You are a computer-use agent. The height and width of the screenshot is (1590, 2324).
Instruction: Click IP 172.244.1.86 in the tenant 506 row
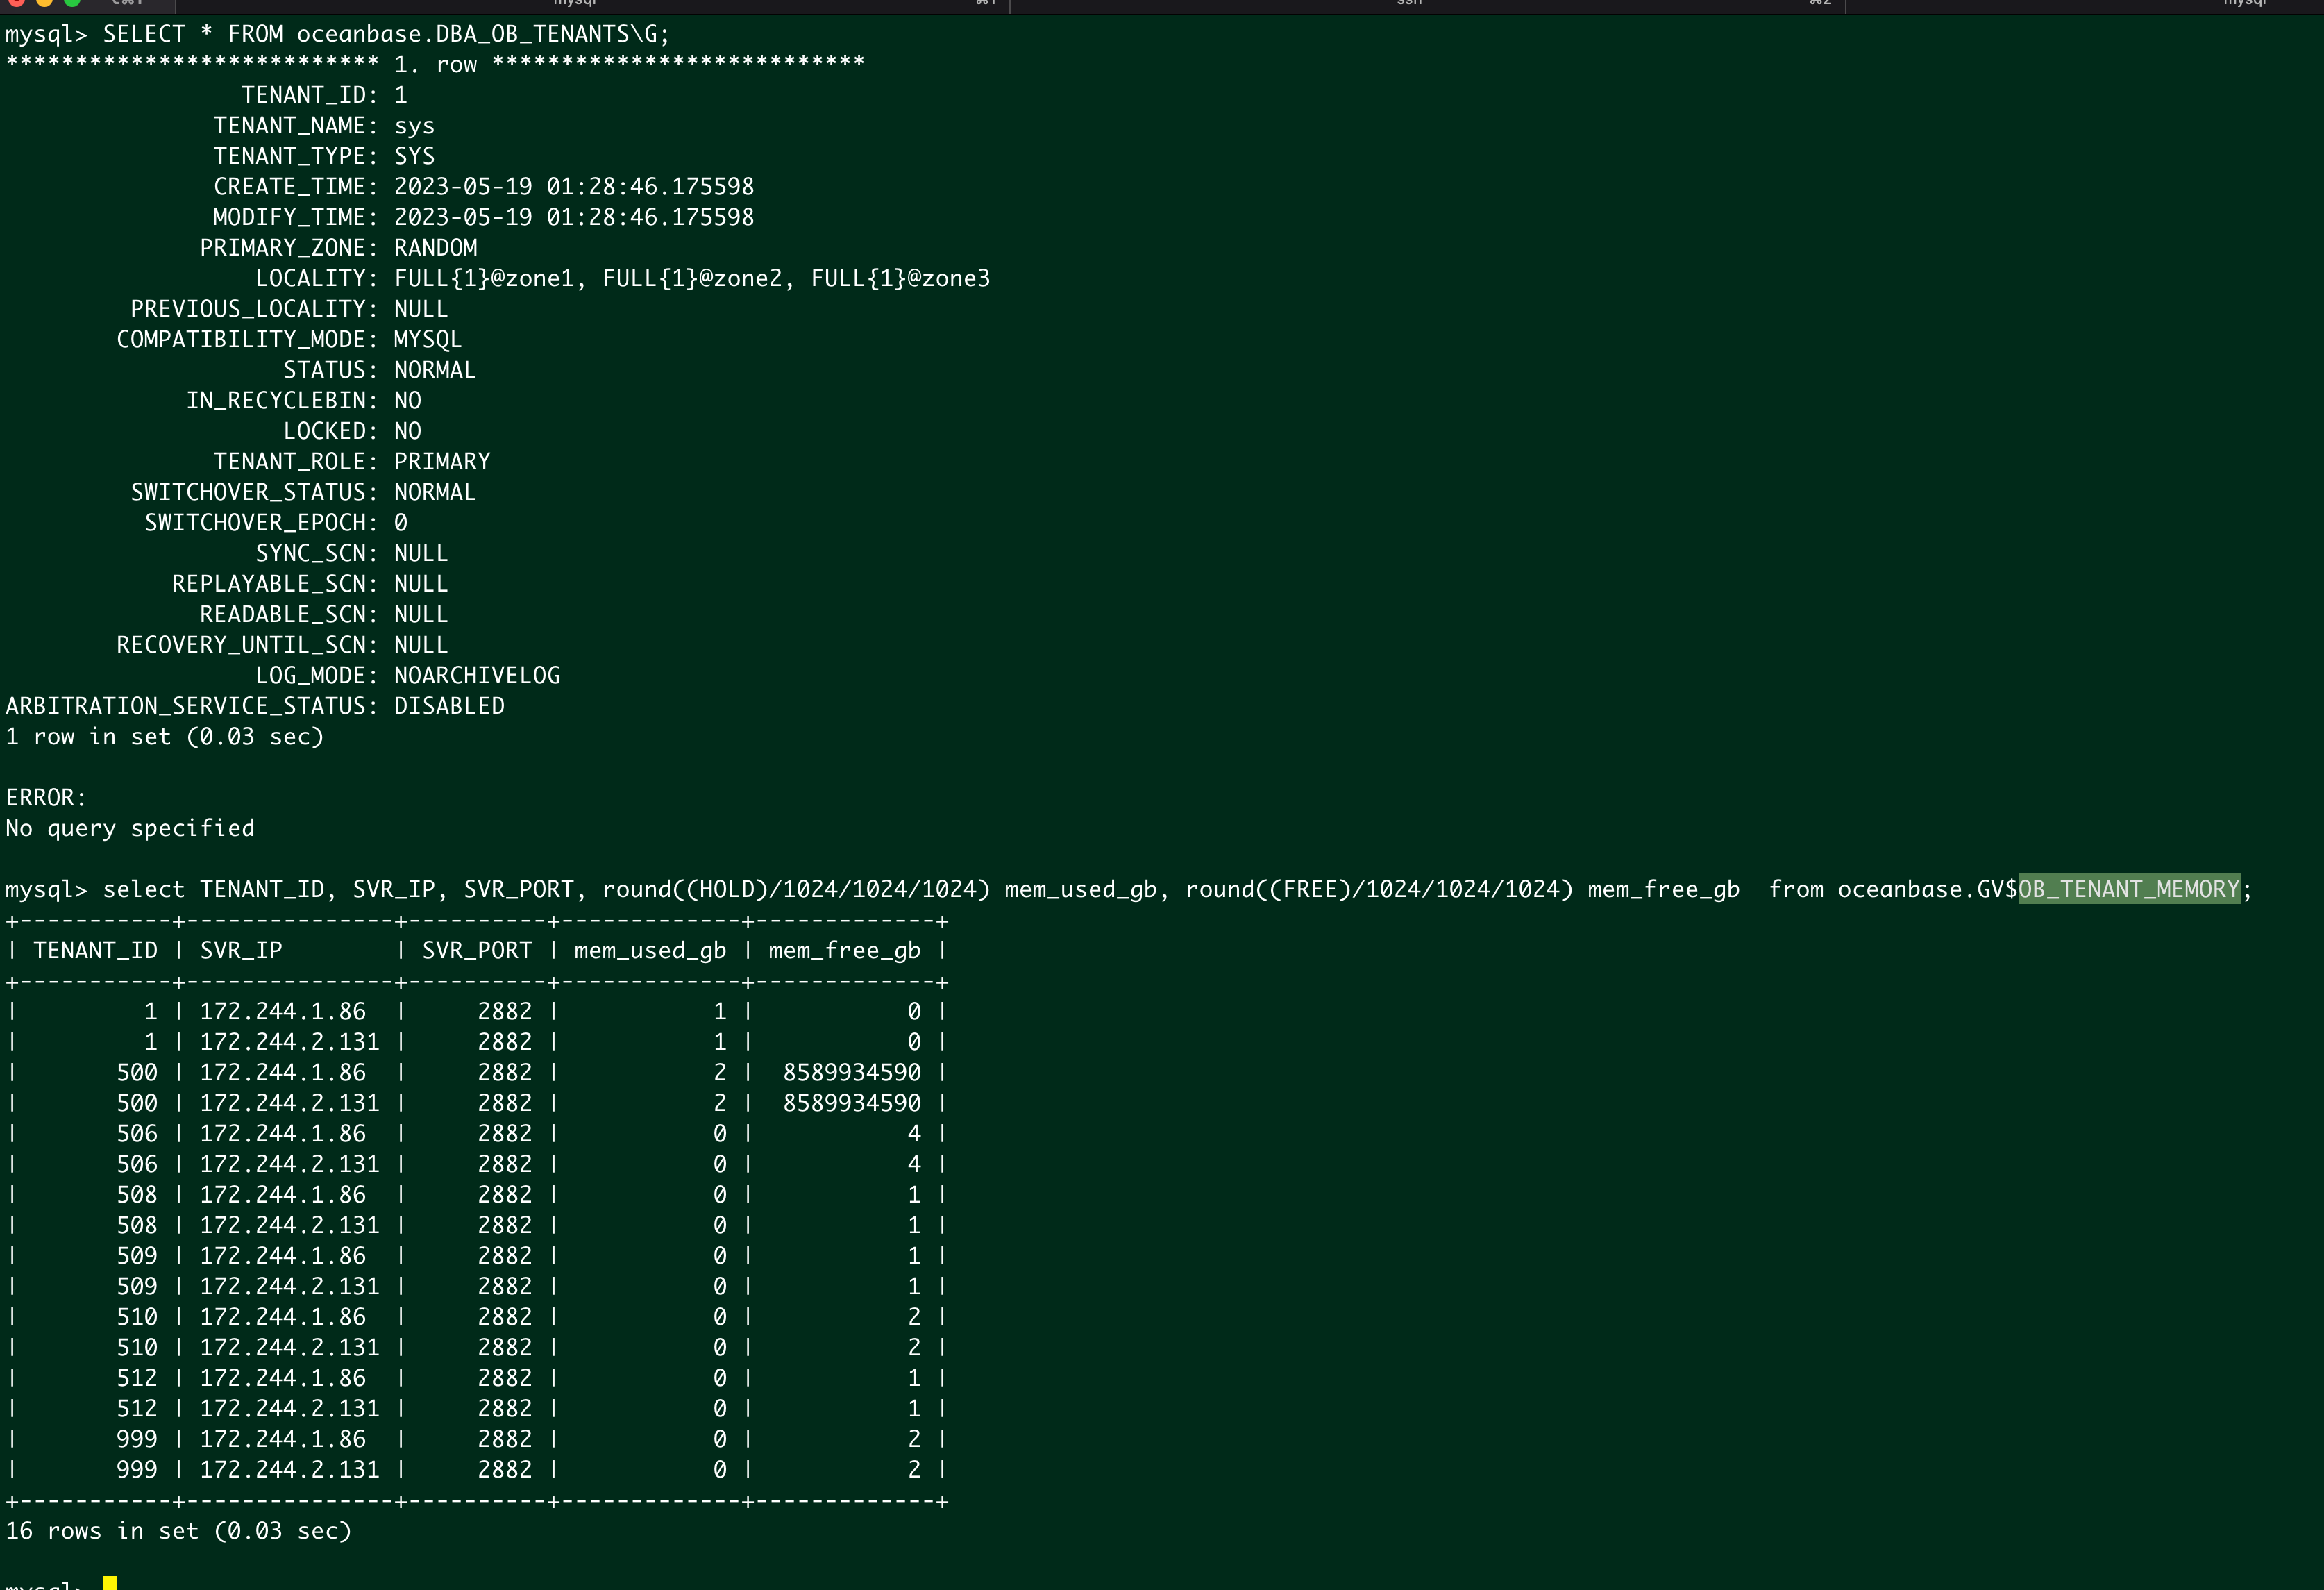pos(283,1133)
